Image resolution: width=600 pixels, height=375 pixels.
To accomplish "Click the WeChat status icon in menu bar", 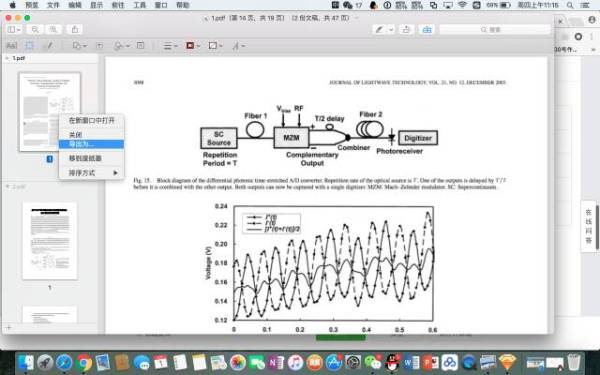I will [347, 5].
